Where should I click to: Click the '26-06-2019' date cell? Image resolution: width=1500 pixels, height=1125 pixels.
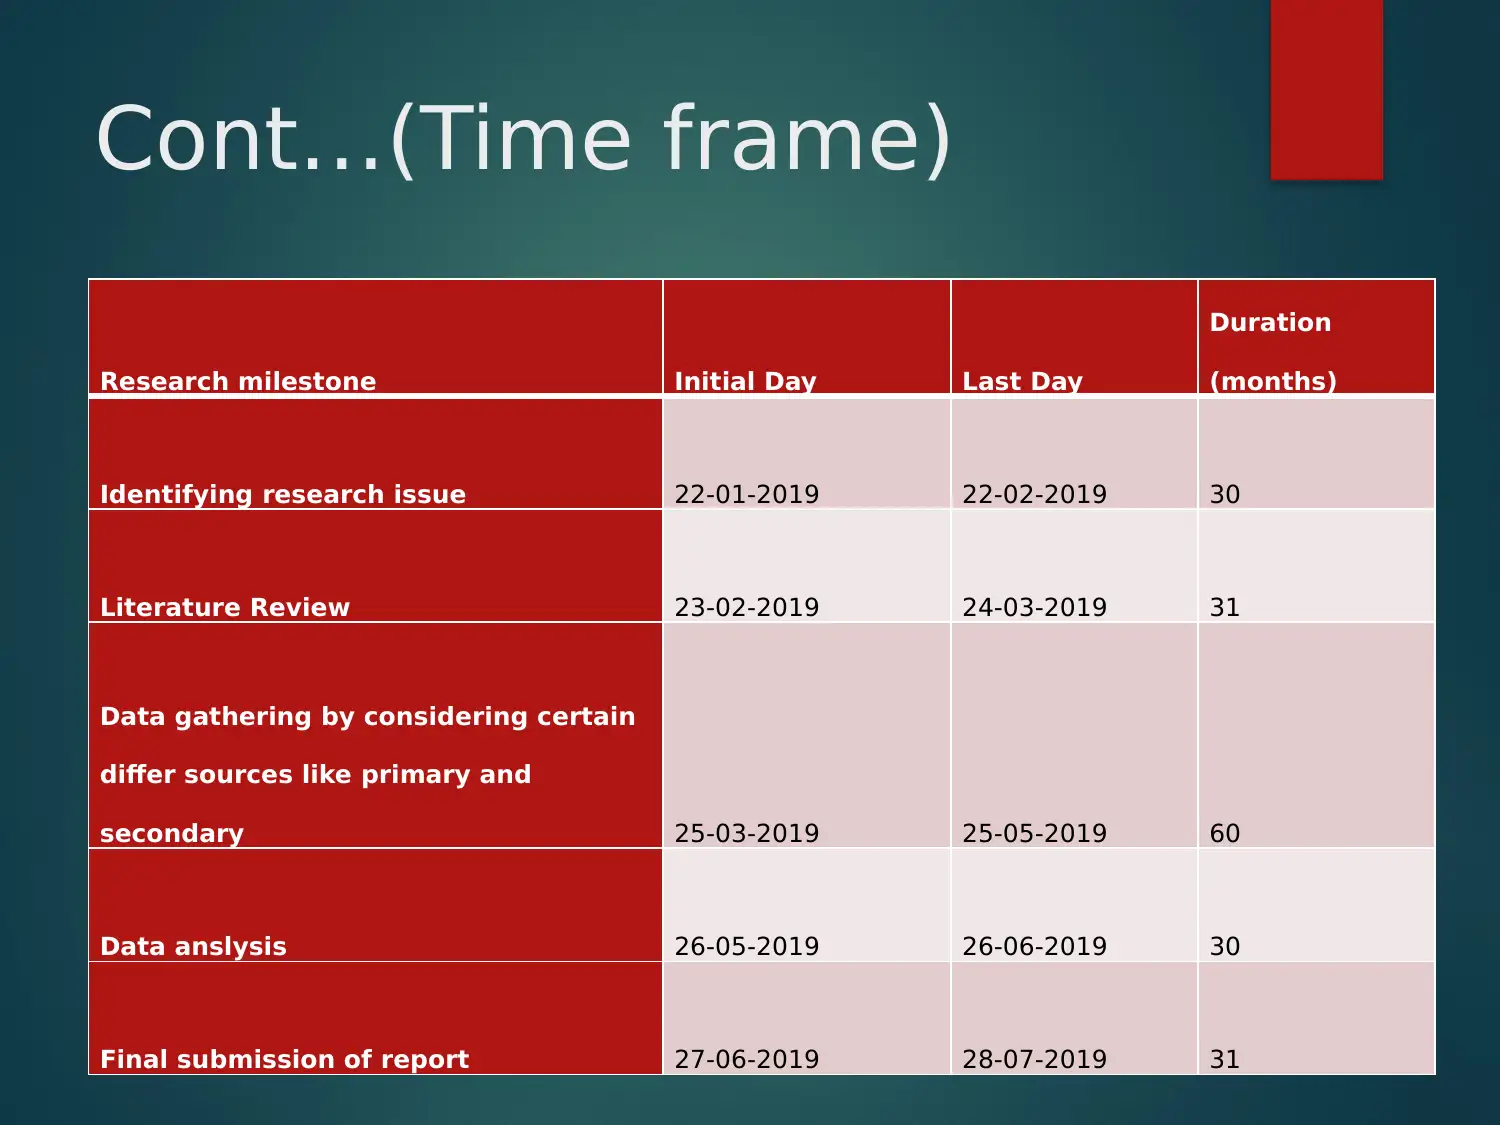pos(1074,905)
